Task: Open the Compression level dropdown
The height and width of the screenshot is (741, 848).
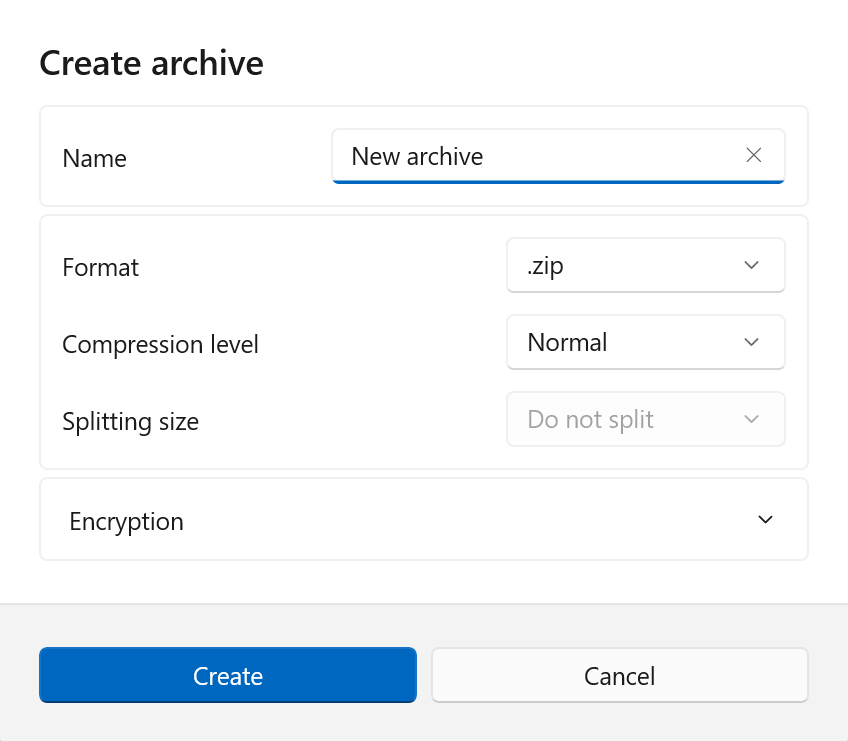Action: pyautogui.click(x=645, y=342)
